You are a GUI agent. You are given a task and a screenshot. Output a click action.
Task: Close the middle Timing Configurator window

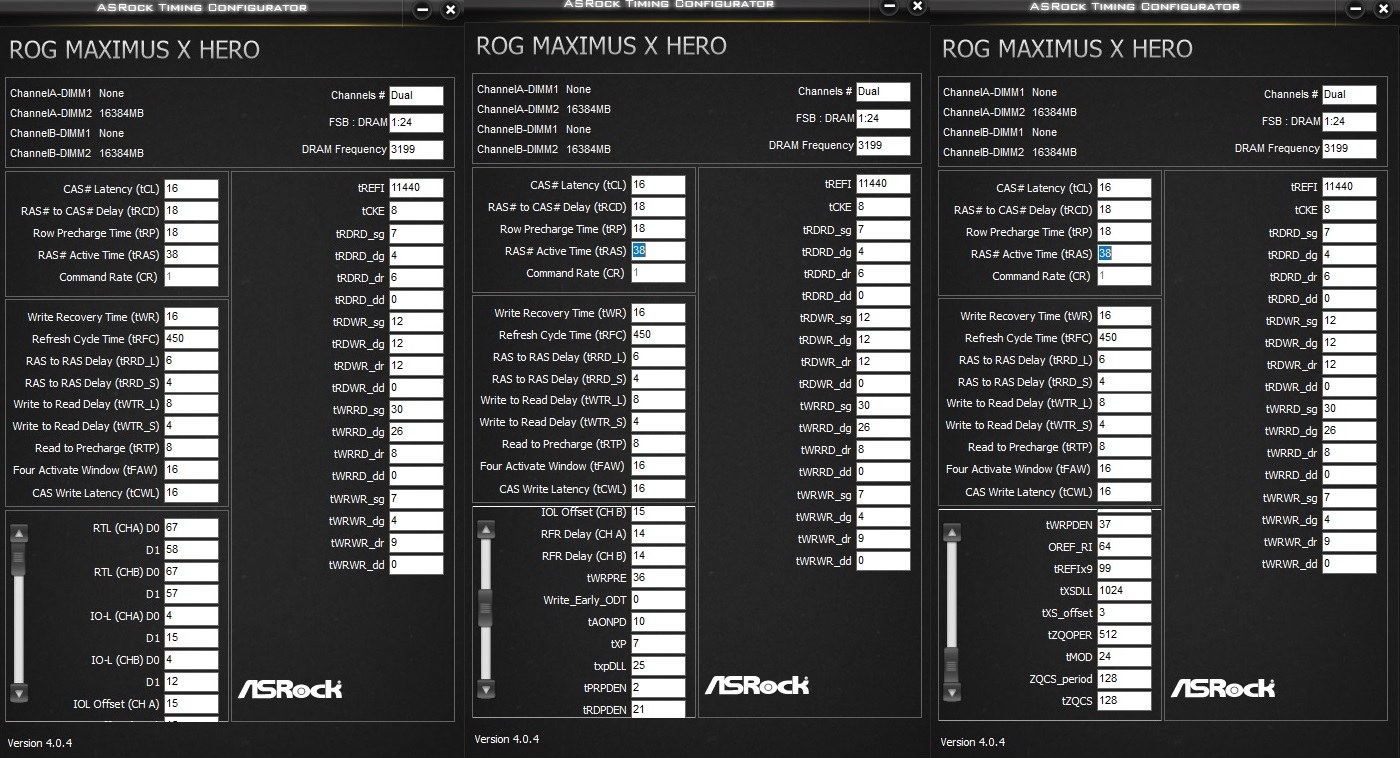(x=918, y=8)
